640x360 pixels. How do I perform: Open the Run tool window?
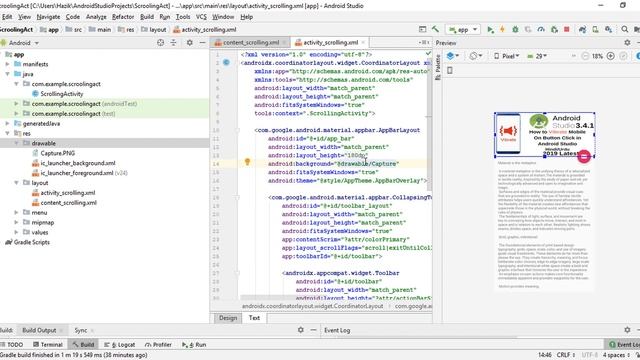pos(194,344)
